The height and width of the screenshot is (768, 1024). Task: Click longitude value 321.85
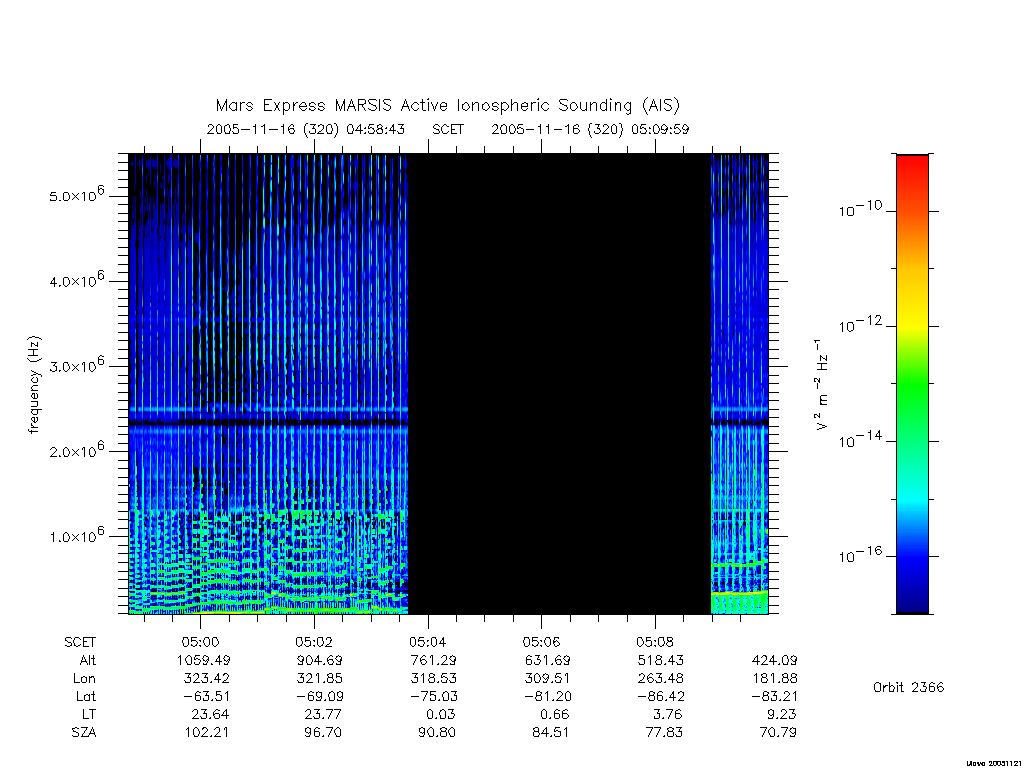[x=320, y=679]
